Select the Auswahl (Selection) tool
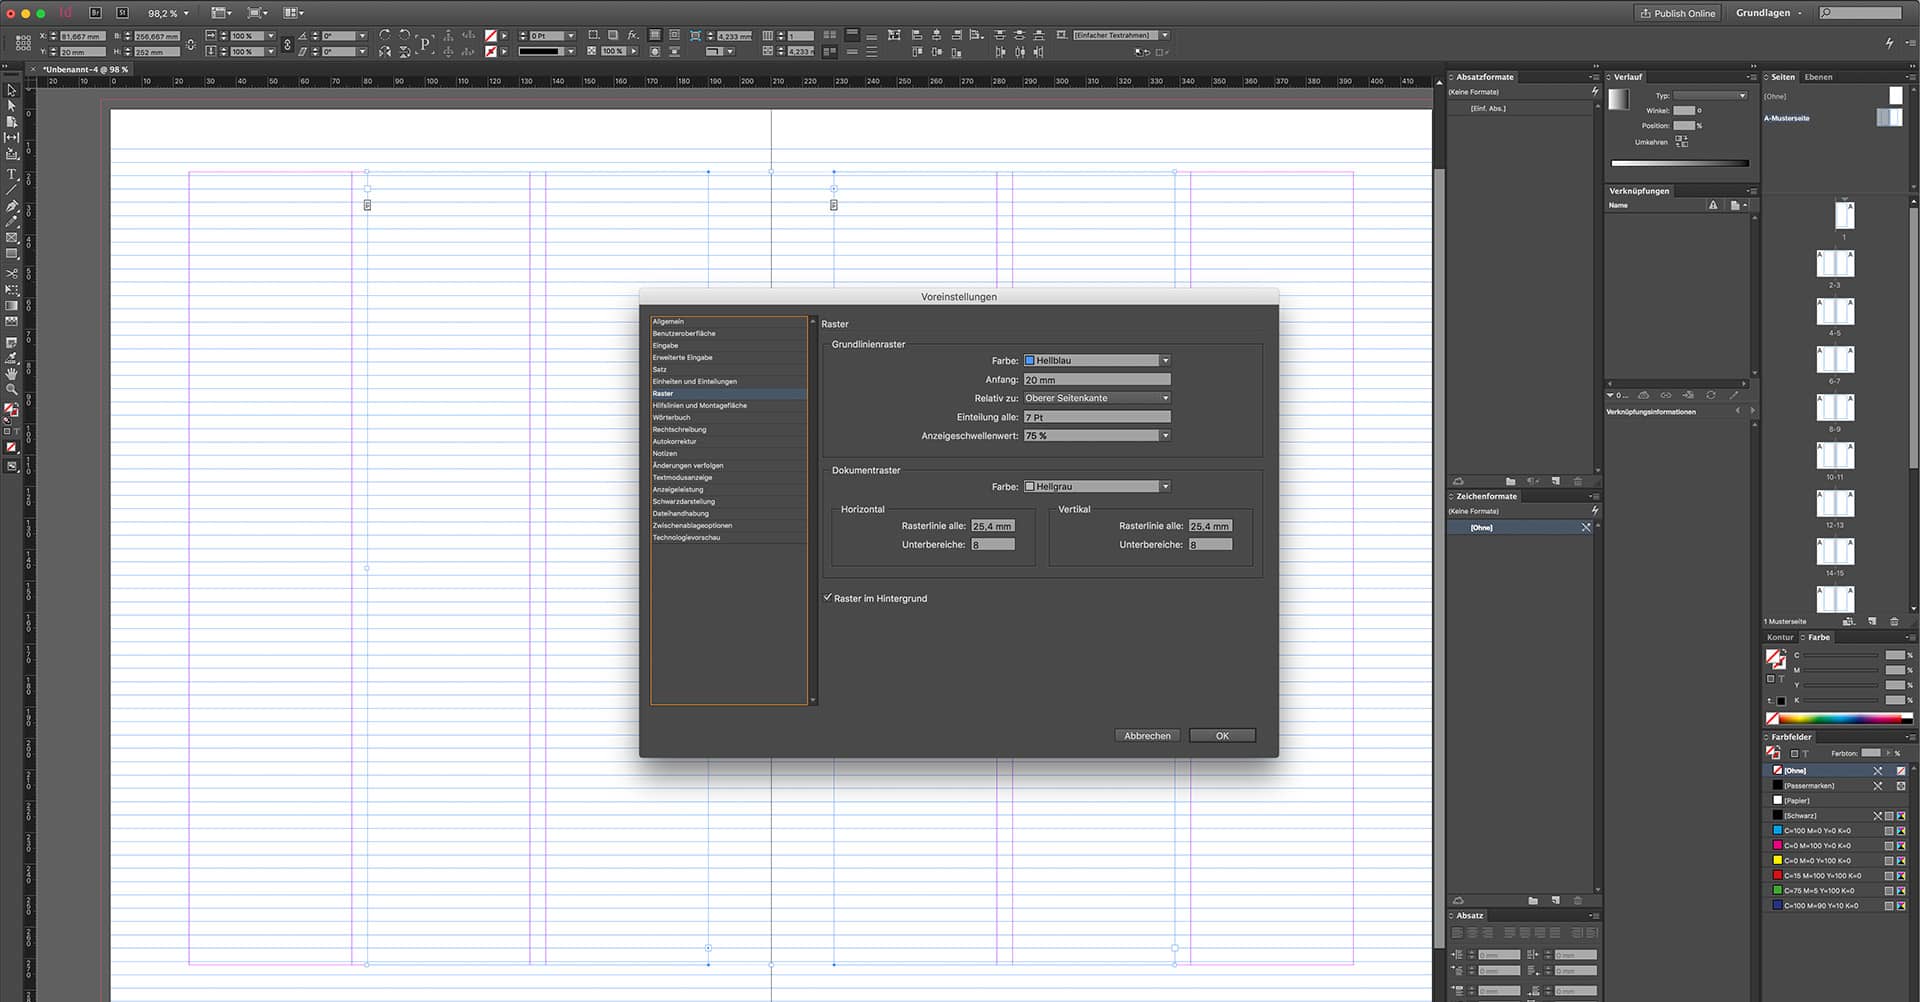The image size is (1920, 1002). 12,90
